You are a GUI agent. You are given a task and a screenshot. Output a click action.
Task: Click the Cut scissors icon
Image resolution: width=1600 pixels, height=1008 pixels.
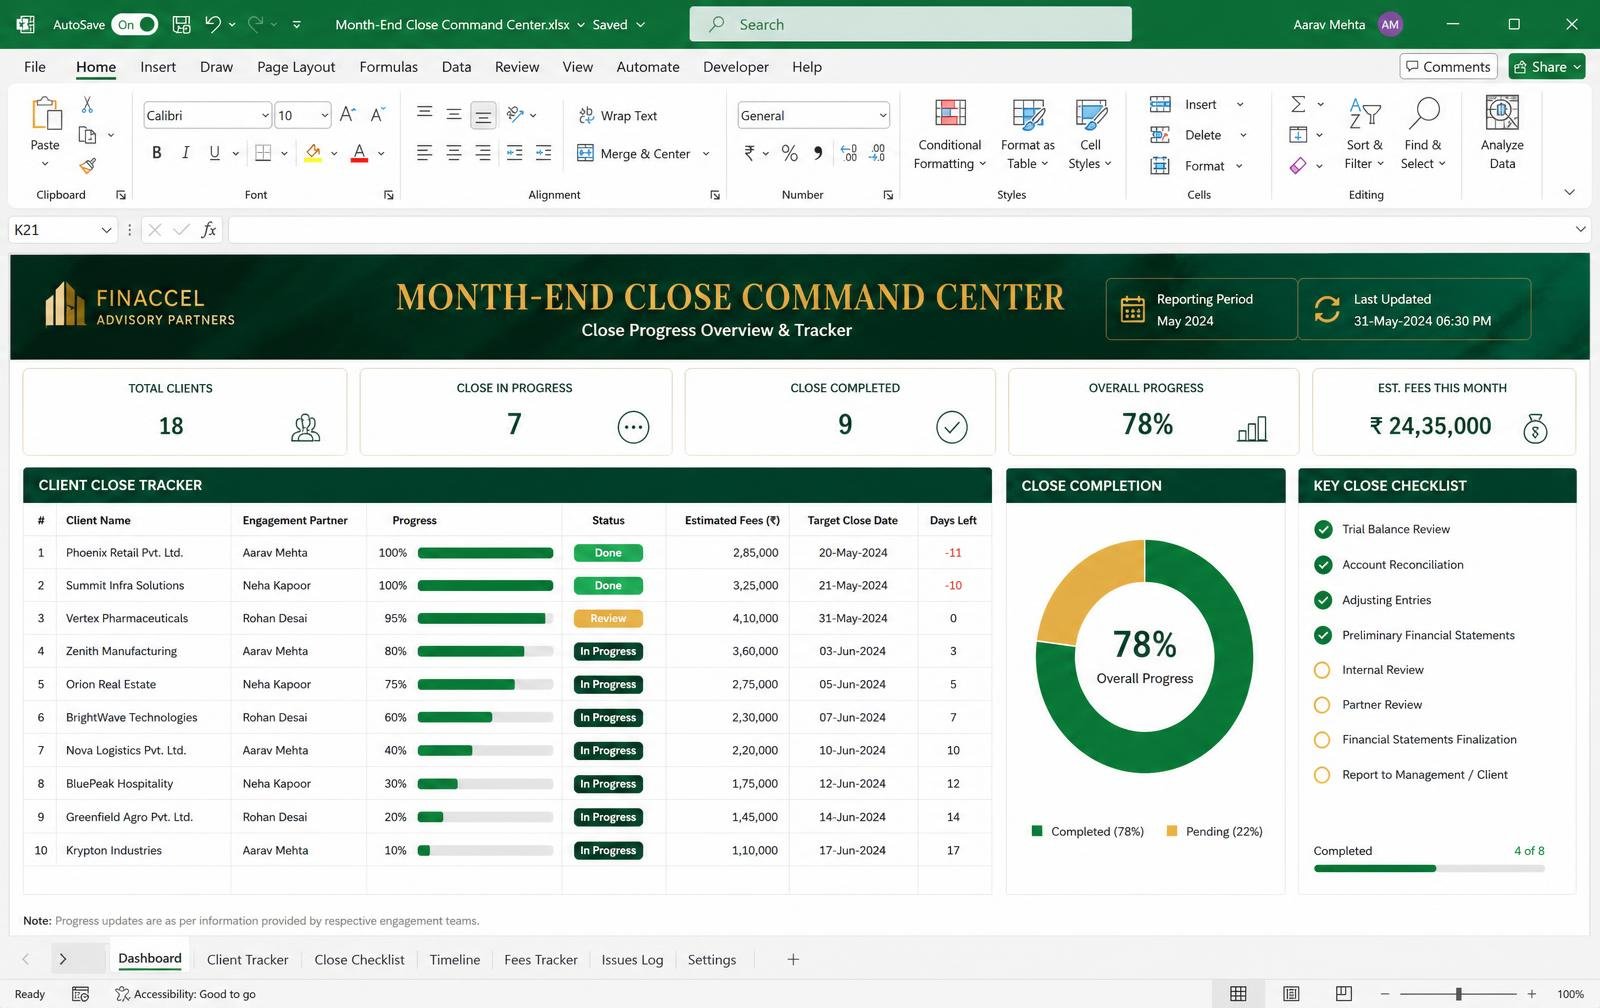click(87, 104)
